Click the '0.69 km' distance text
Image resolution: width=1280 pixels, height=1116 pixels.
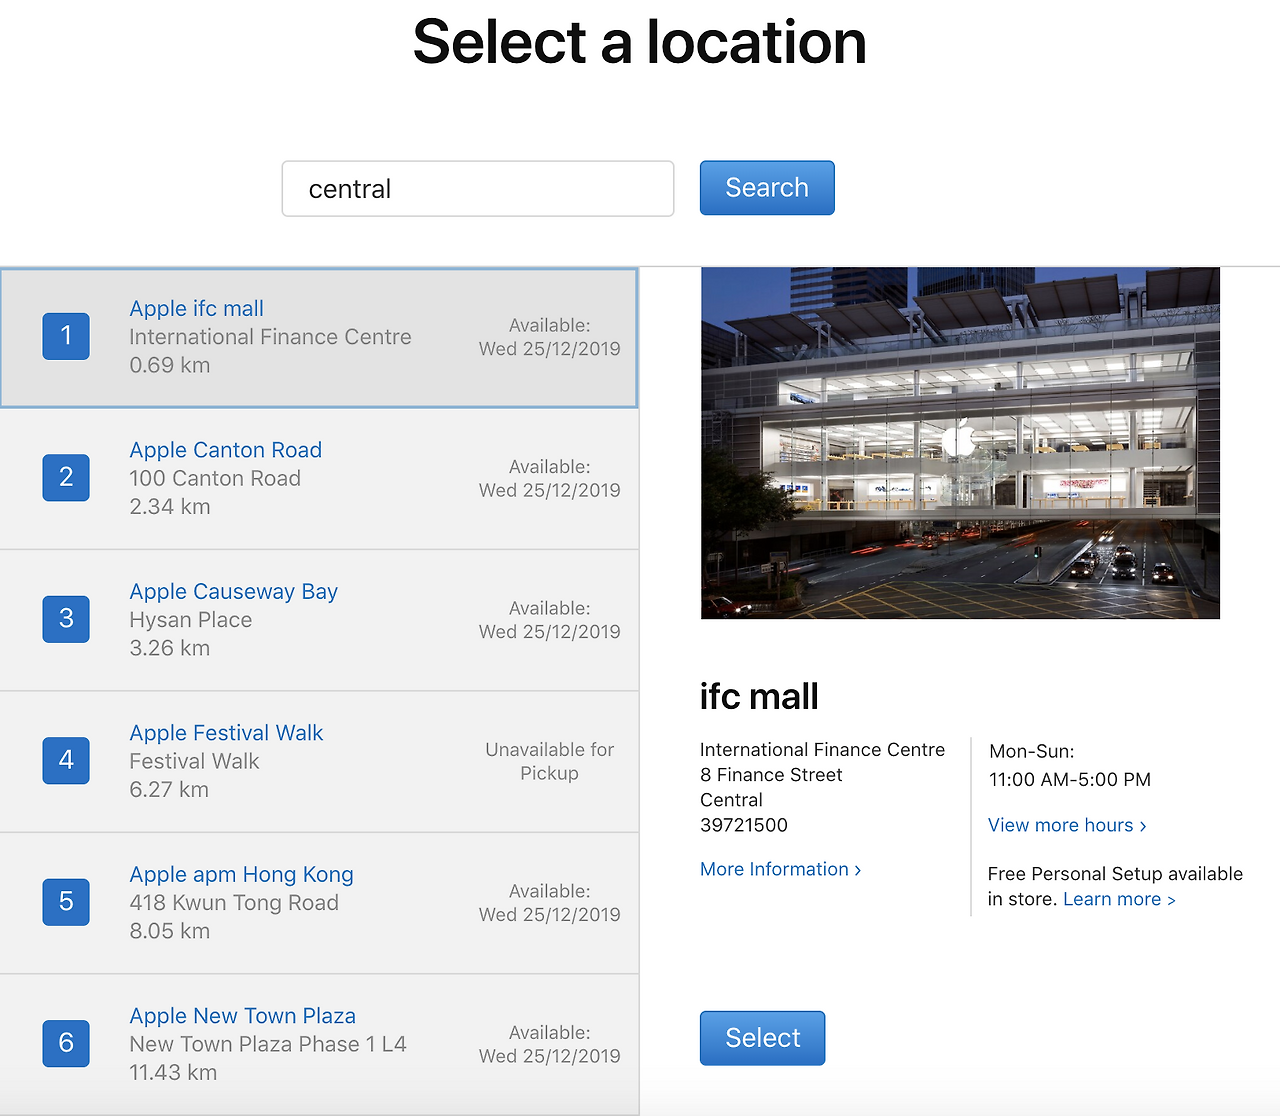pos(170,366)
